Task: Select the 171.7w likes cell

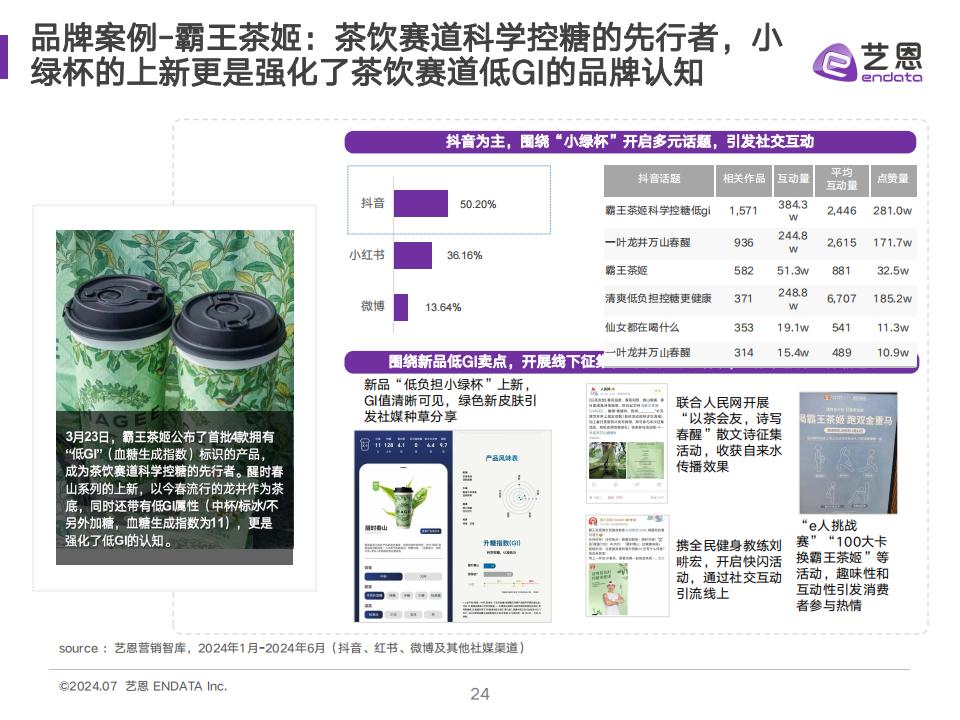Action: pos(893,242)
